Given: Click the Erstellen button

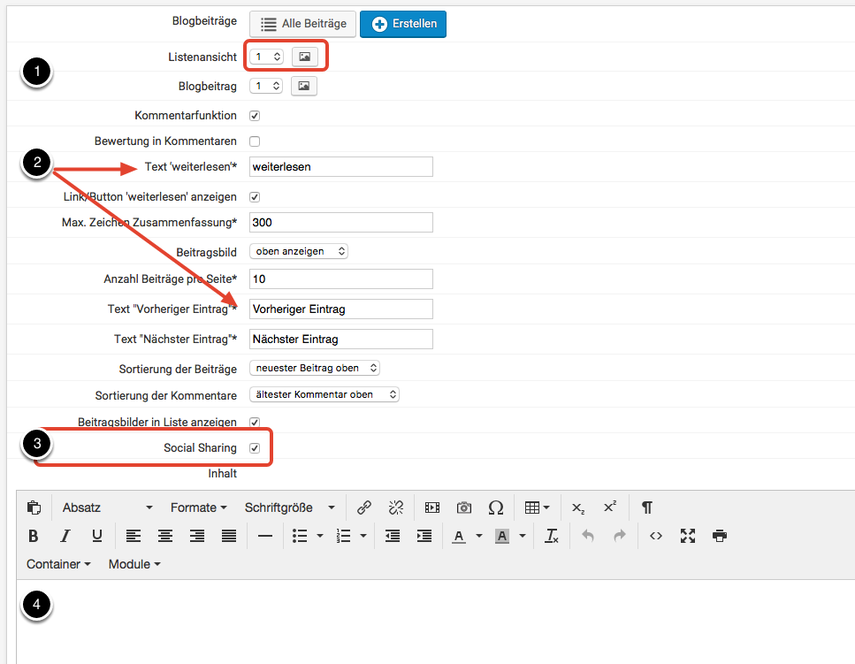Looking at the screenshot, I should coord(403,24).
